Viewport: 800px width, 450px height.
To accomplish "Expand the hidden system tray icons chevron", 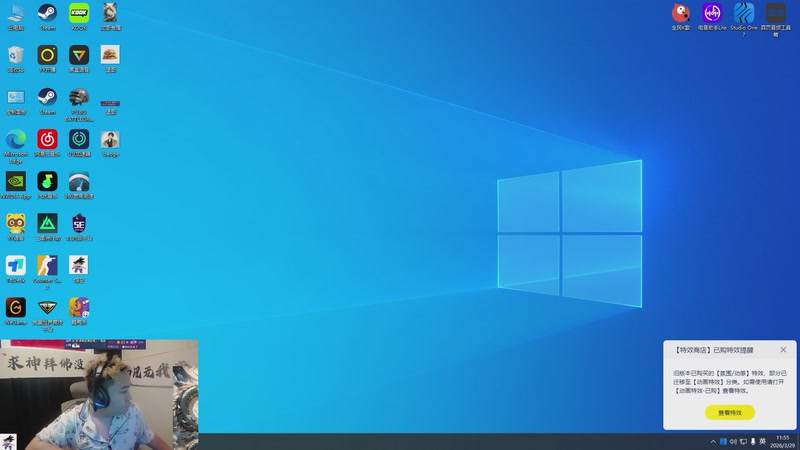I will point(713,442).
